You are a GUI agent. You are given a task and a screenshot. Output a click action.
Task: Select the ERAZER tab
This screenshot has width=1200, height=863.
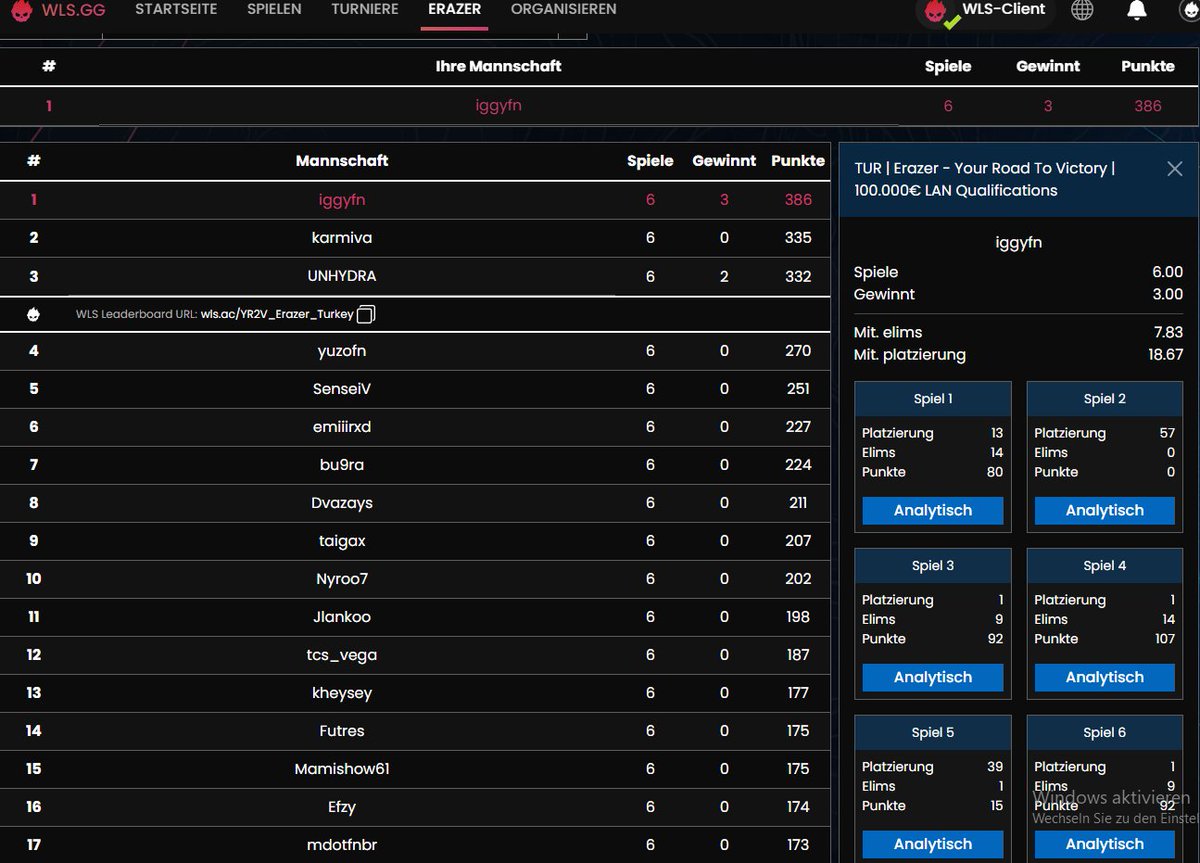pos(454,9)
